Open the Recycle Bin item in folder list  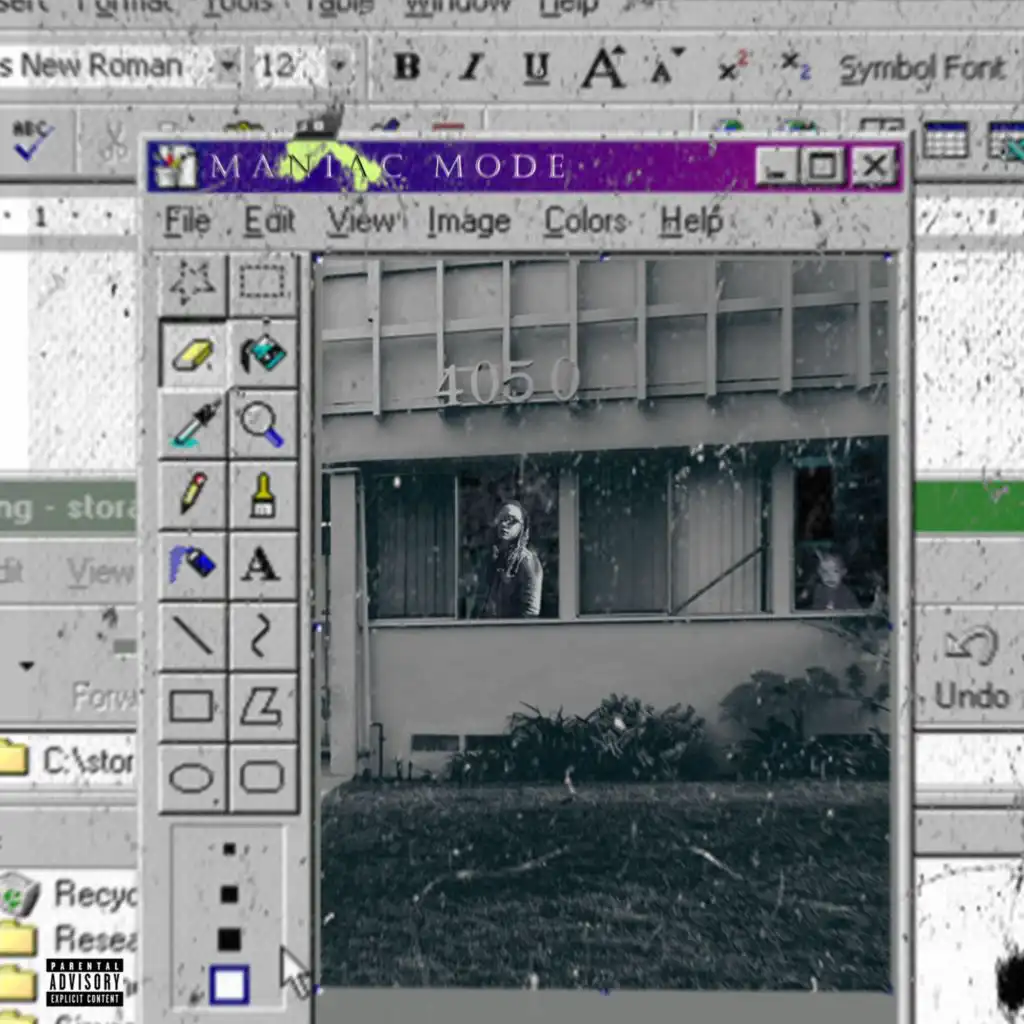click(69, 893)
